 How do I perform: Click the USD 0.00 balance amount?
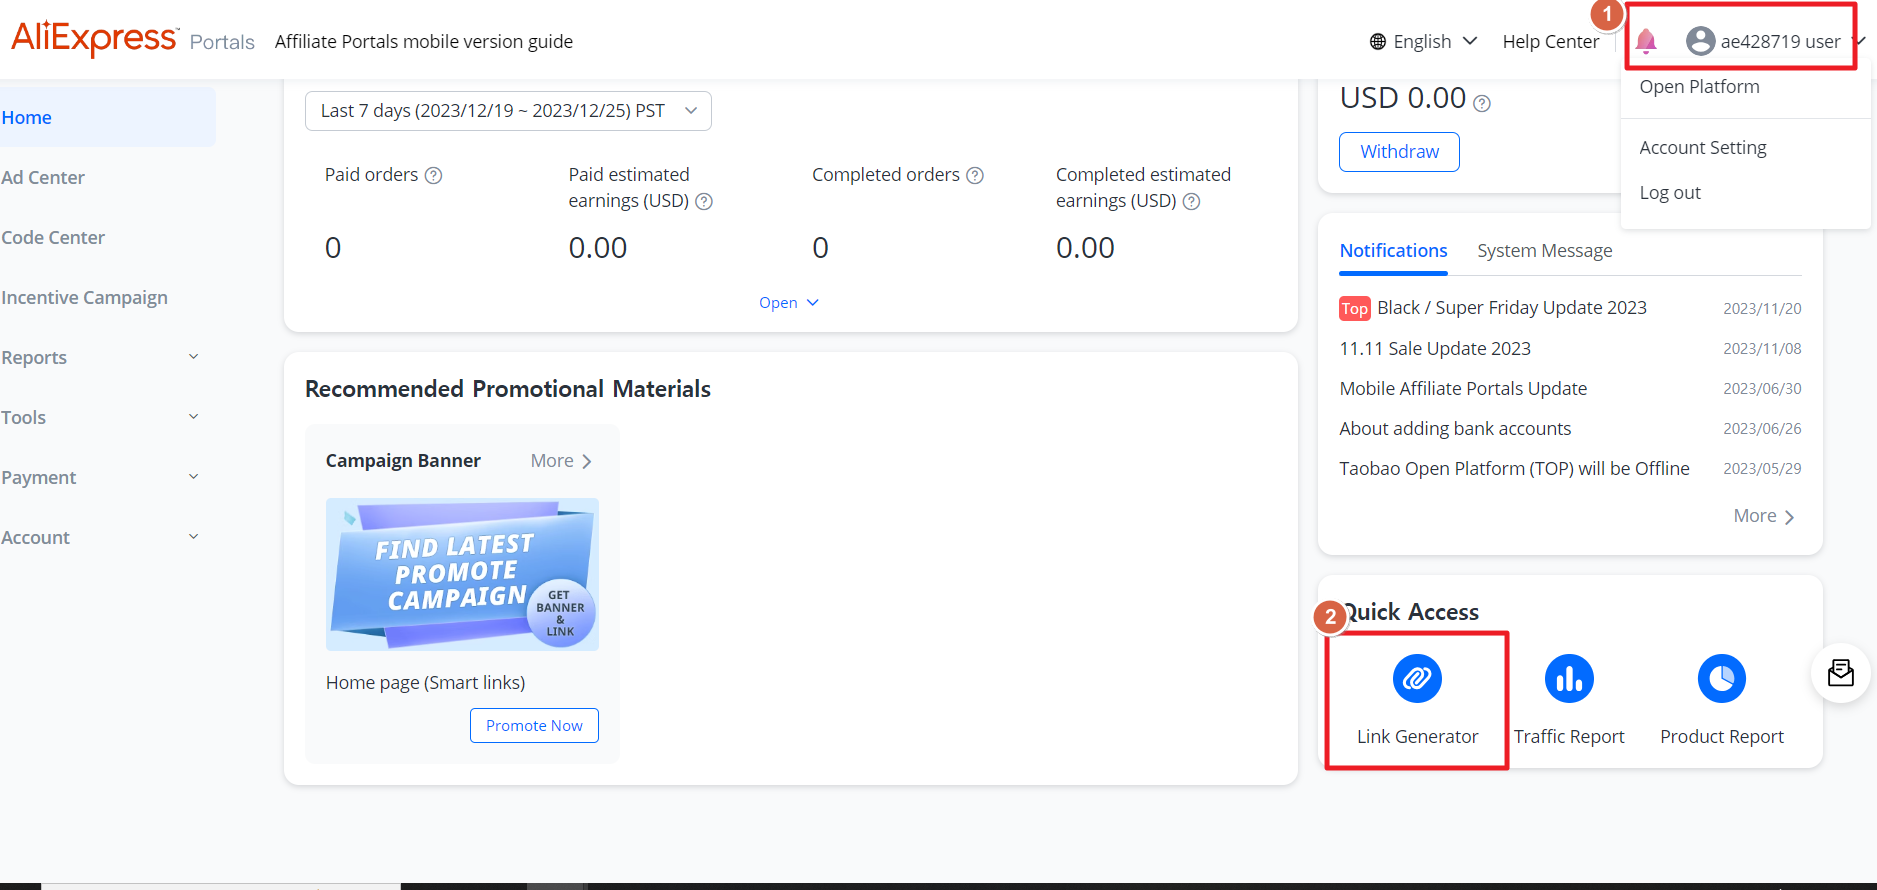click(x=1403, y=98)
